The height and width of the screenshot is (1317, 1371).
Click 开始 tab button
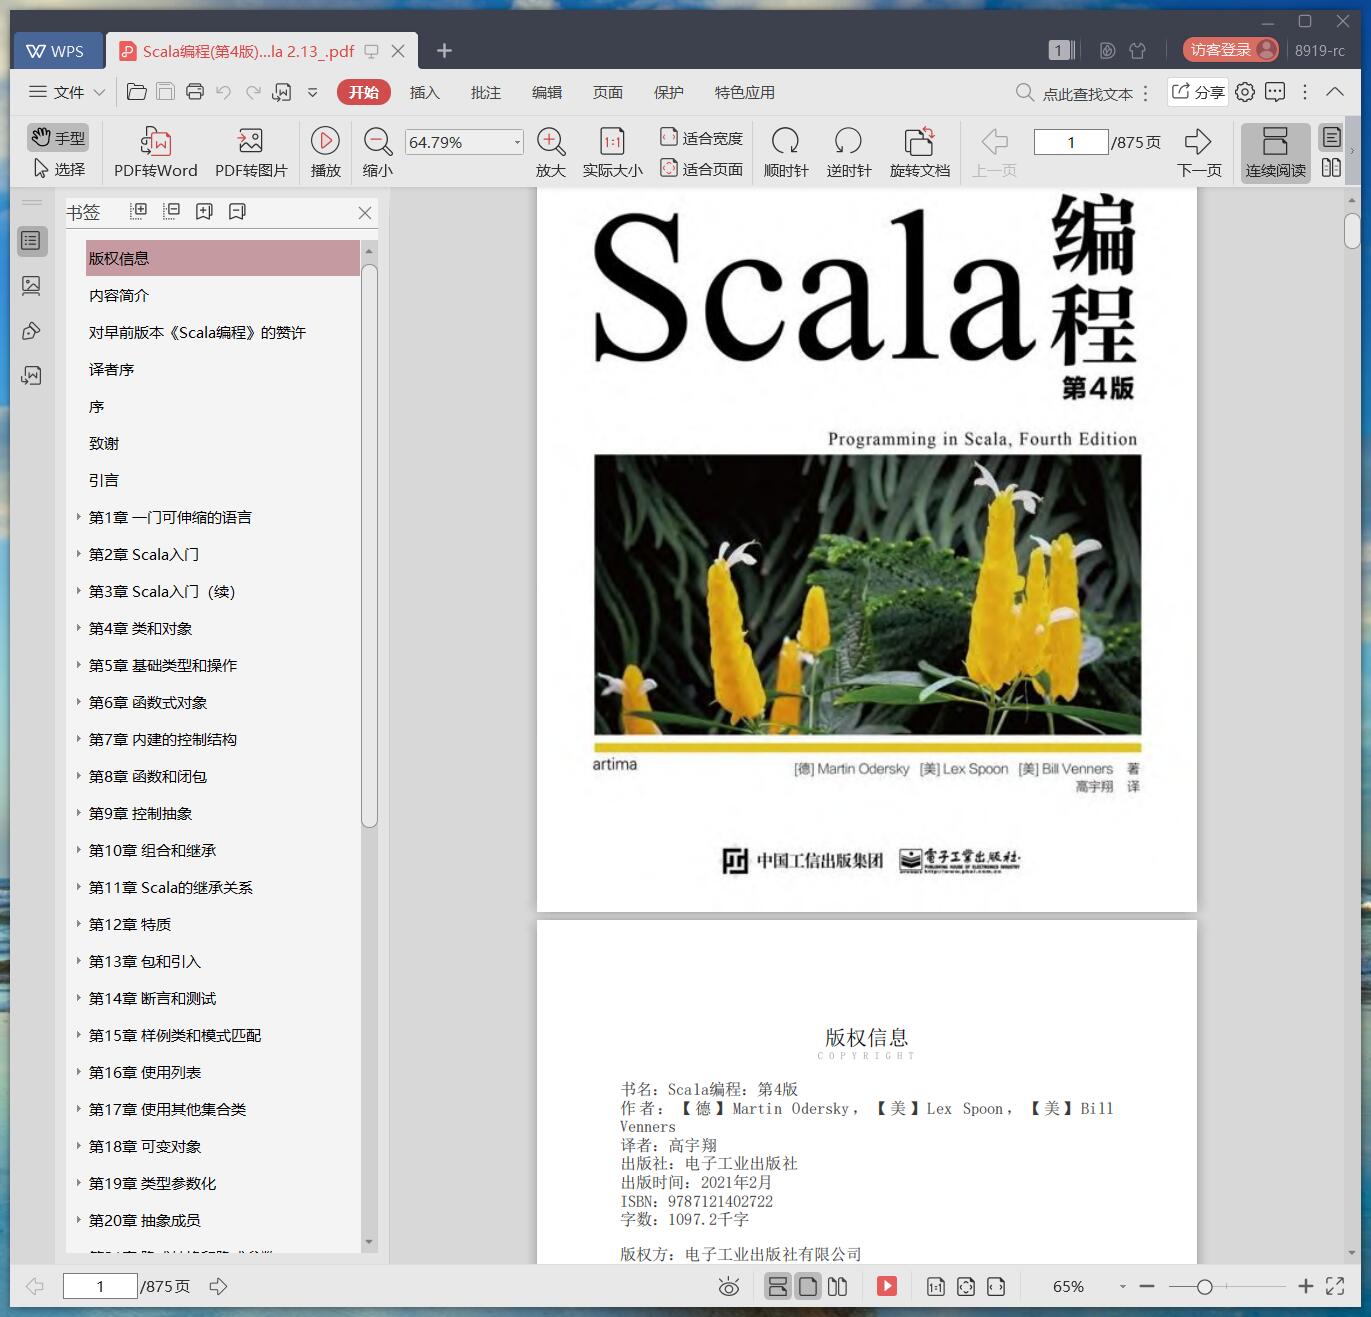tap(363, 92)
